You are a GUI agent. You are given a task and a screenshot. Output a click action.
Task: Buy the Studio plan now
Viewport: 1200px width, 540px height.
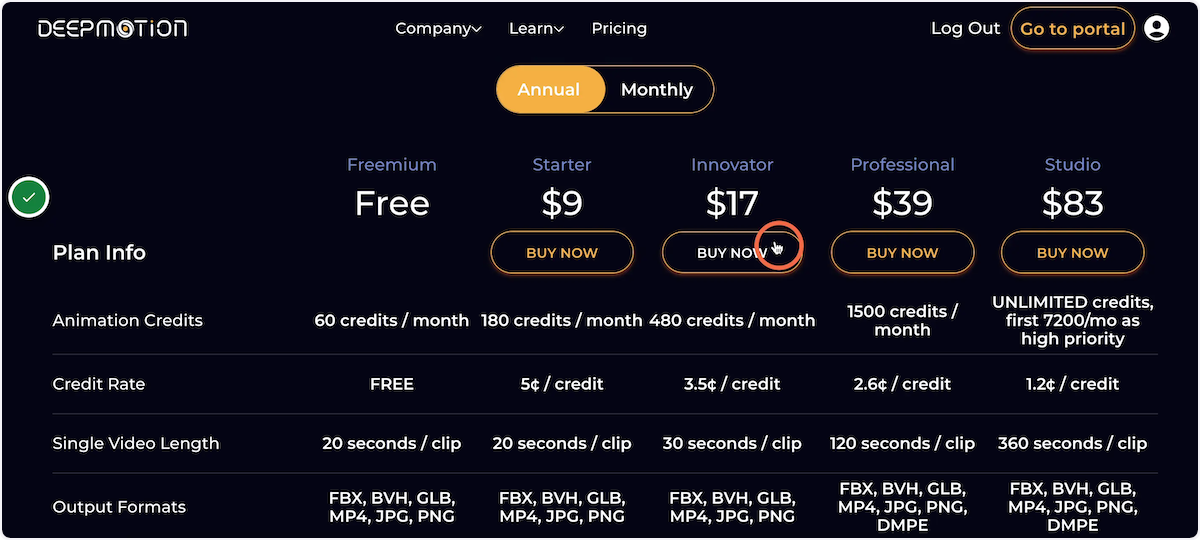[x=1073, y=253]
